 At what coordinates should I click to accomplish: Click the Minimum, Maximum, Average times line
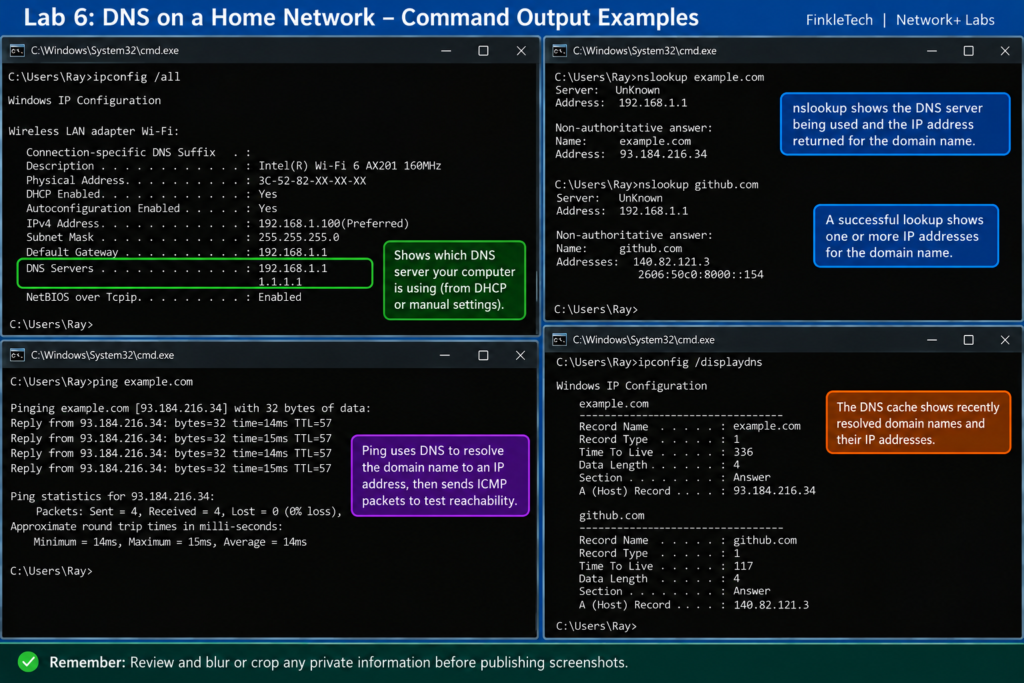(x=170, y=541)
